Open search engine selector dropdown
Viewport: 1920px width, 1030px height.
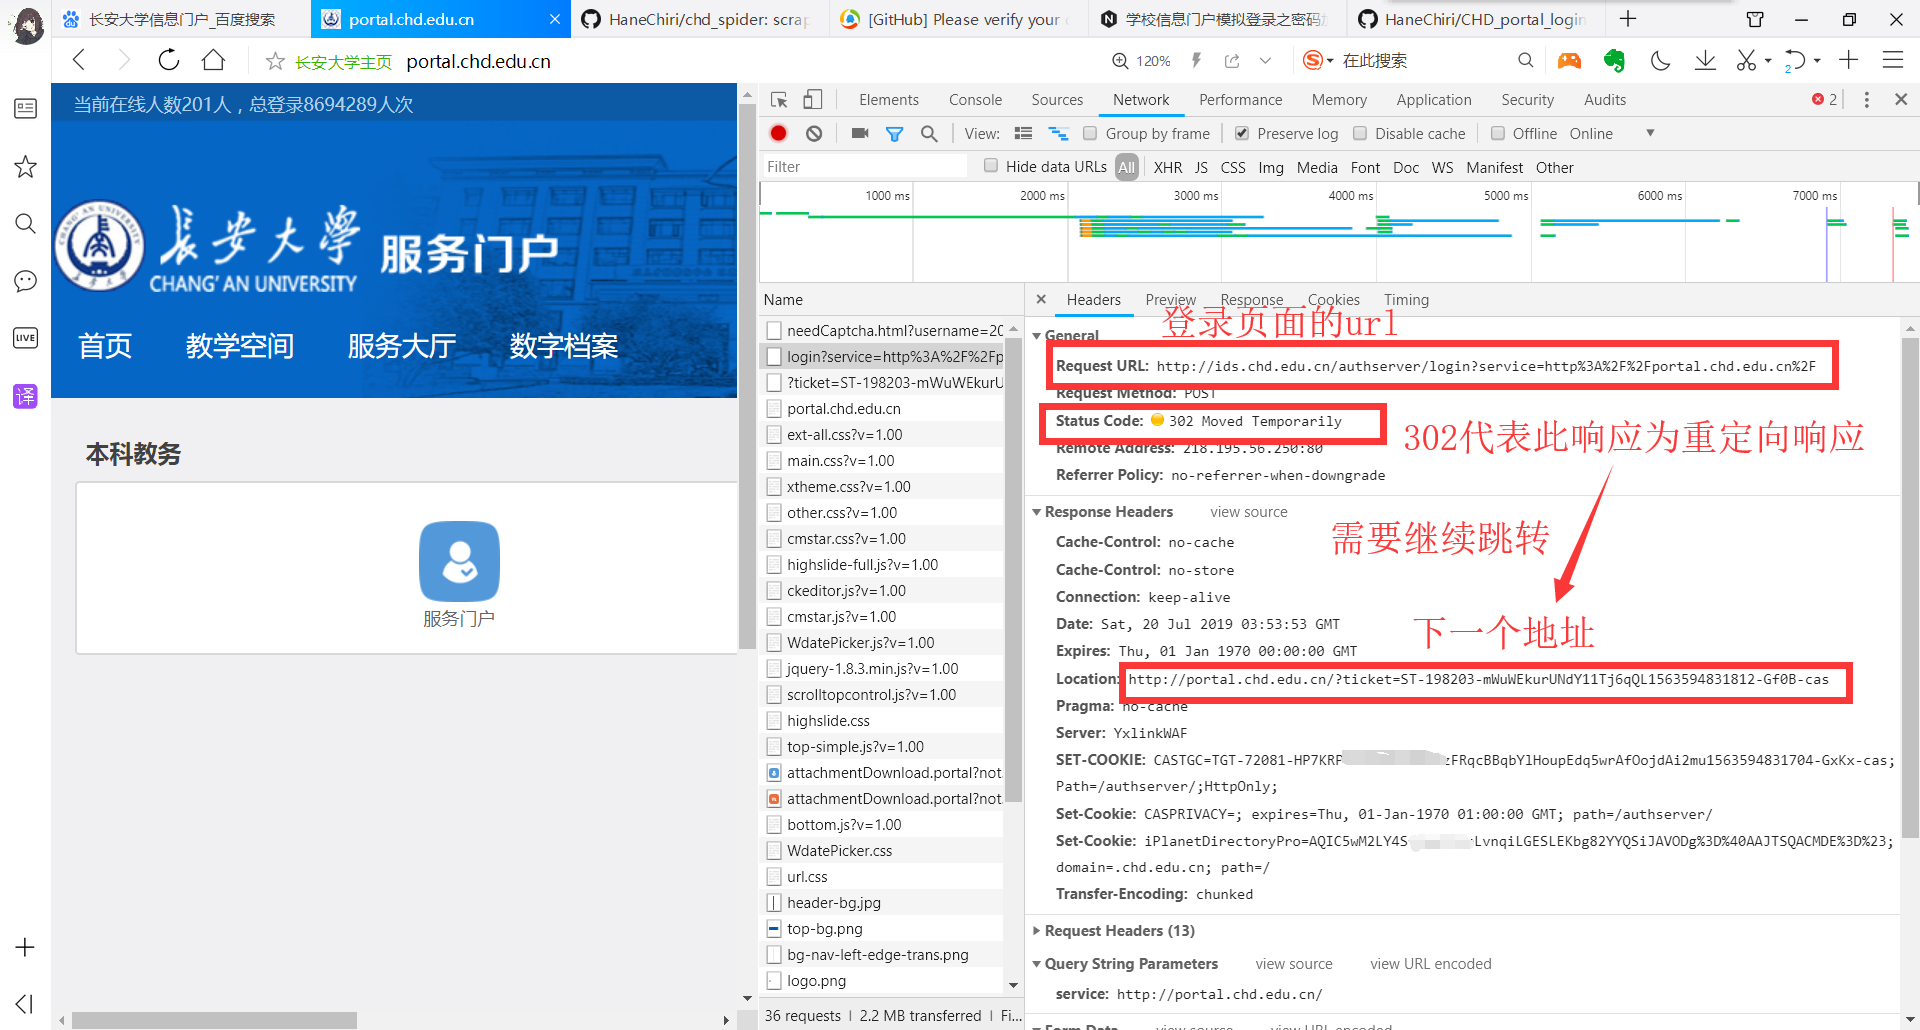tap(1330, 61)
